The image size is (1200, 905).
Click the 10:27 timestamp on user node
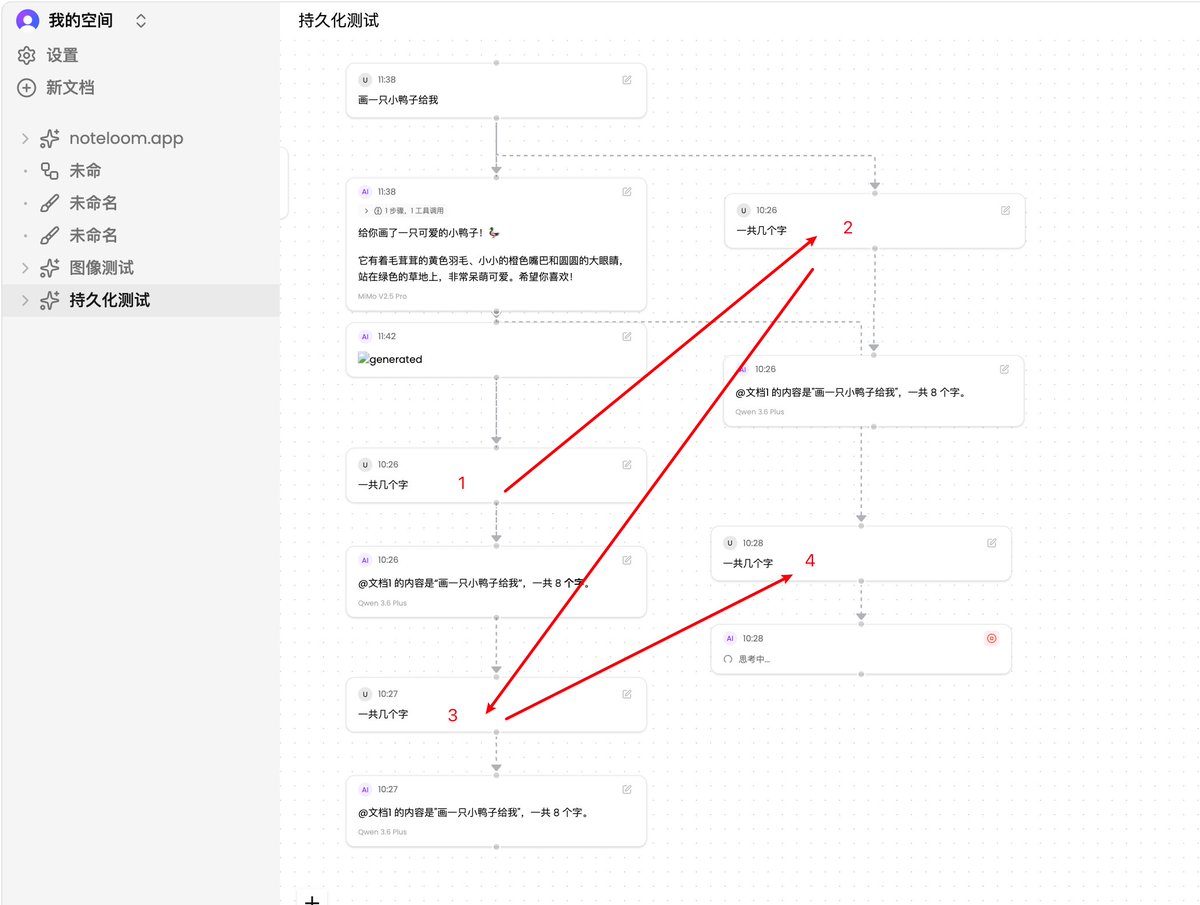pos(388,694)
